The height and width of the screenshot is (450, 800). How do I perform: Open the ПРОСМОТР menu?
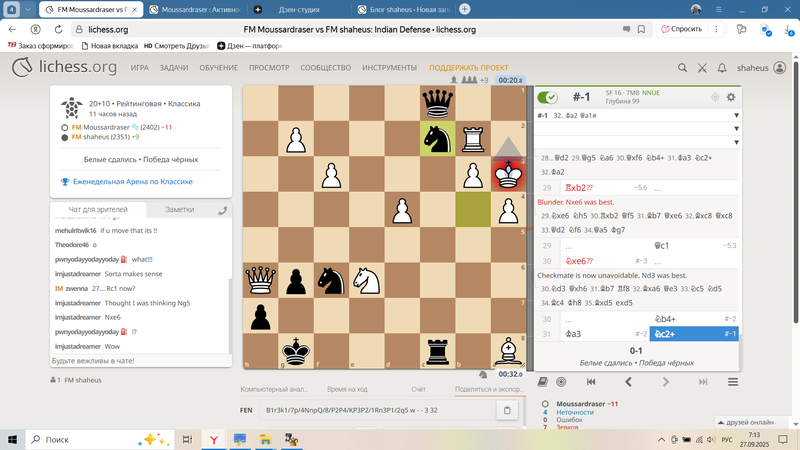coord(269,67)
